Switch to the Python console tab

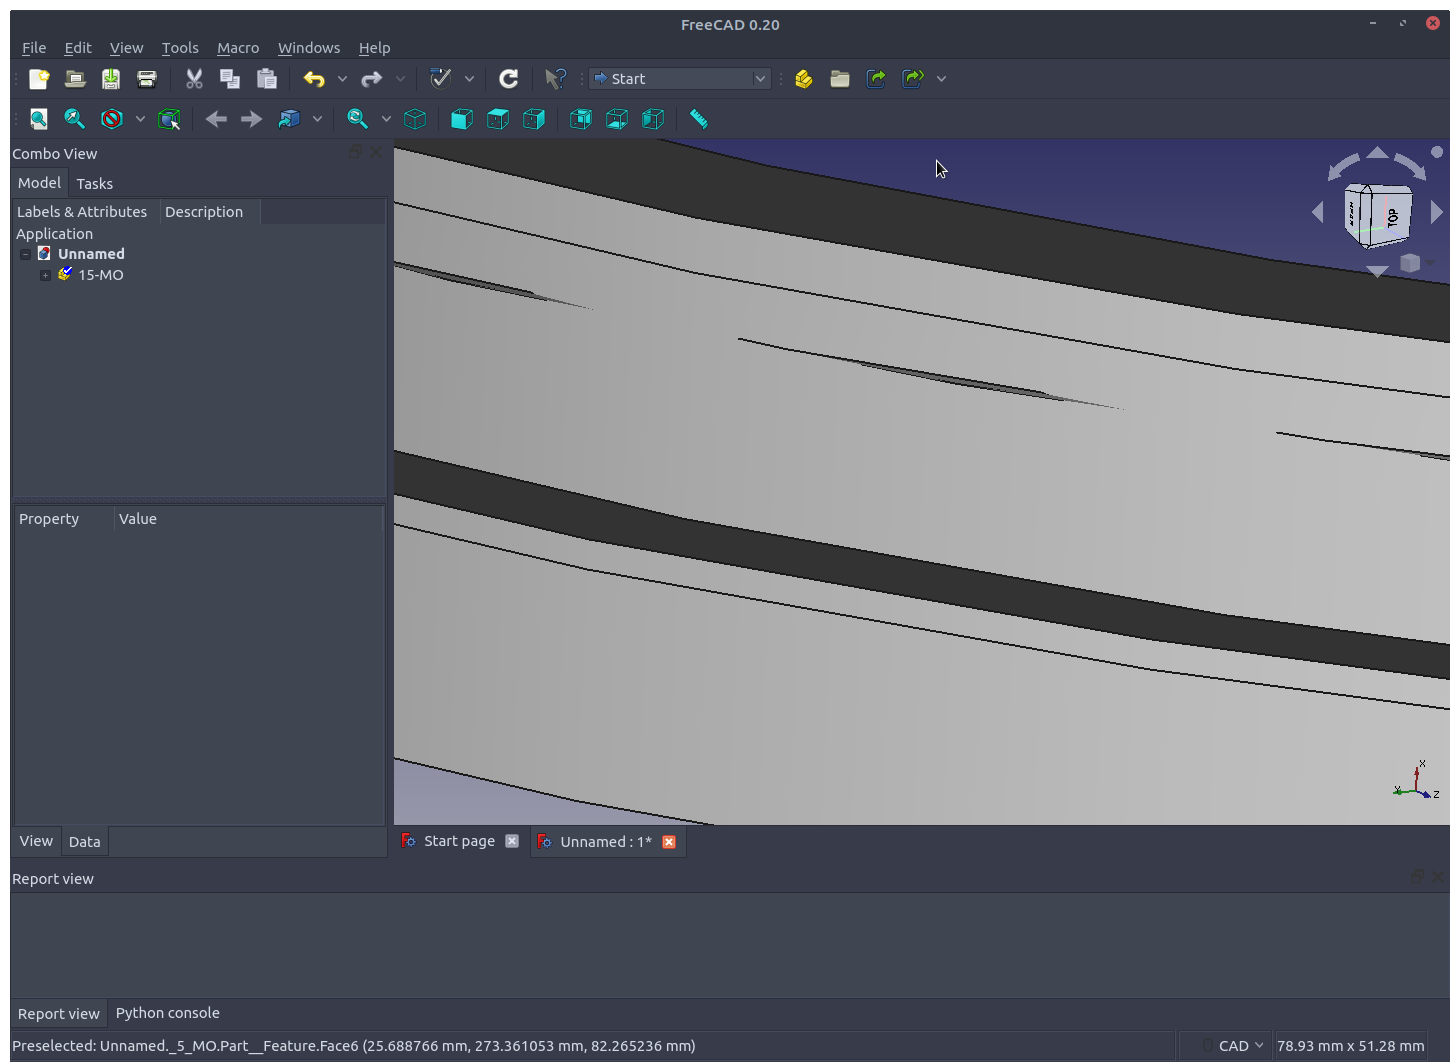tap(167, 1013)
